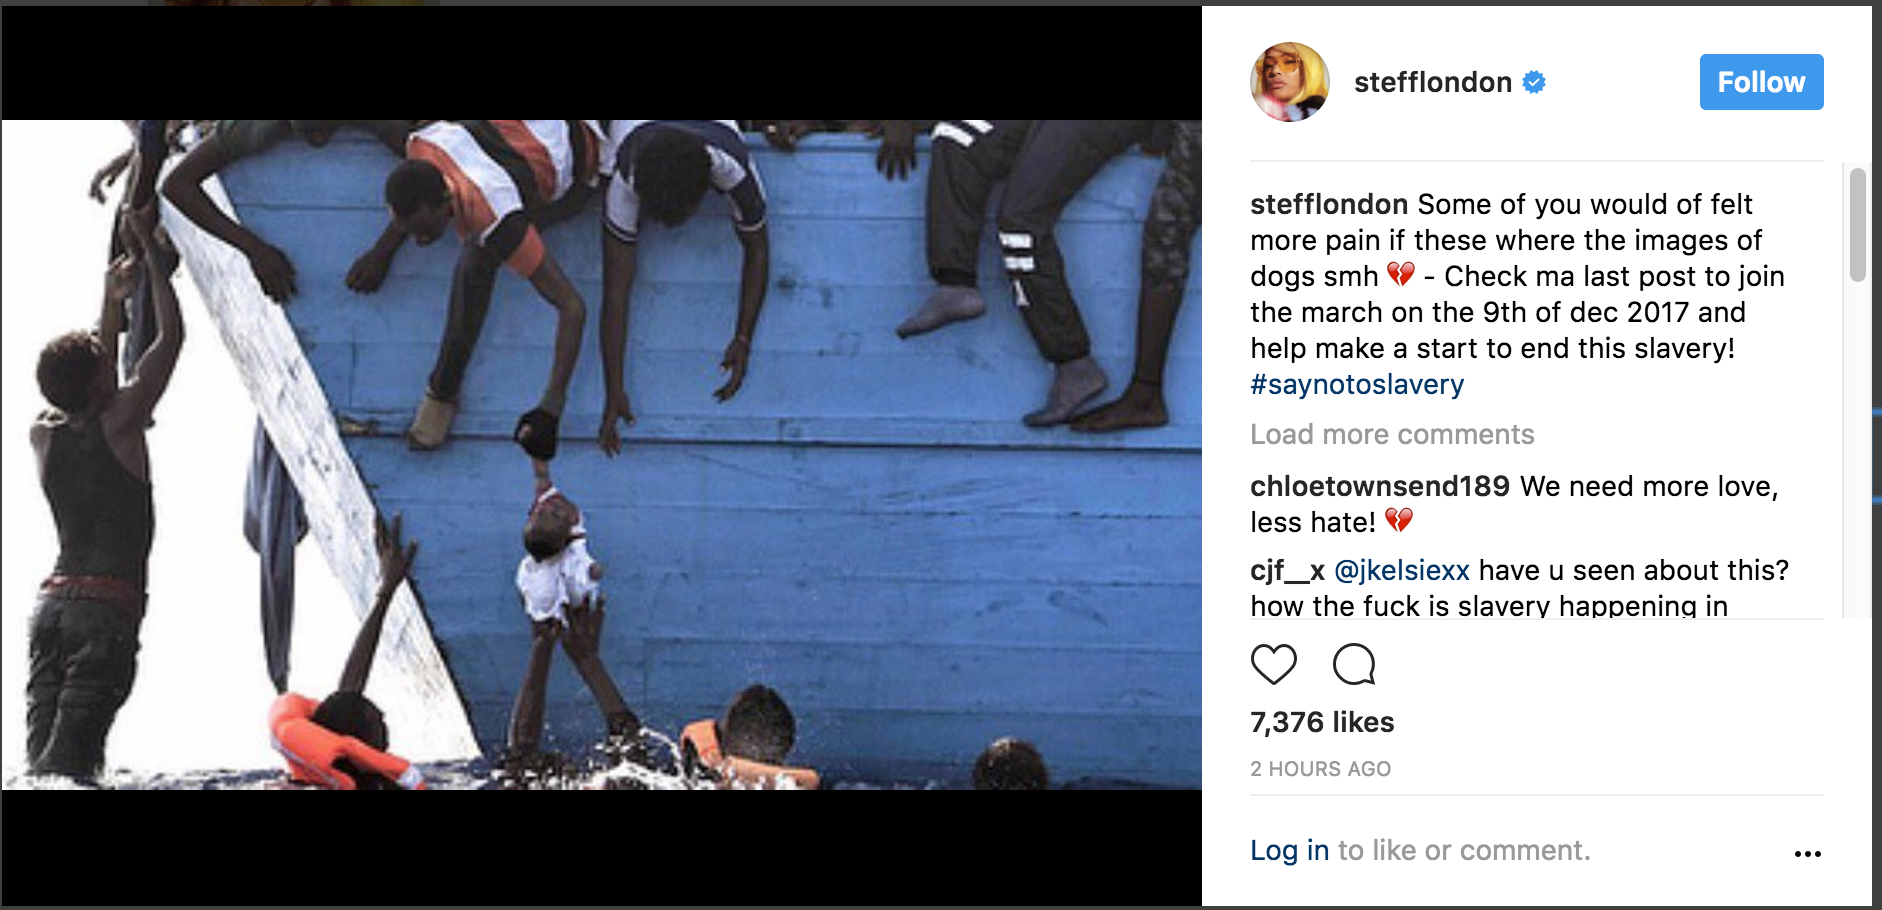Open the three-dot more options menu
Screen dimensions: 1882x910
1807,853
